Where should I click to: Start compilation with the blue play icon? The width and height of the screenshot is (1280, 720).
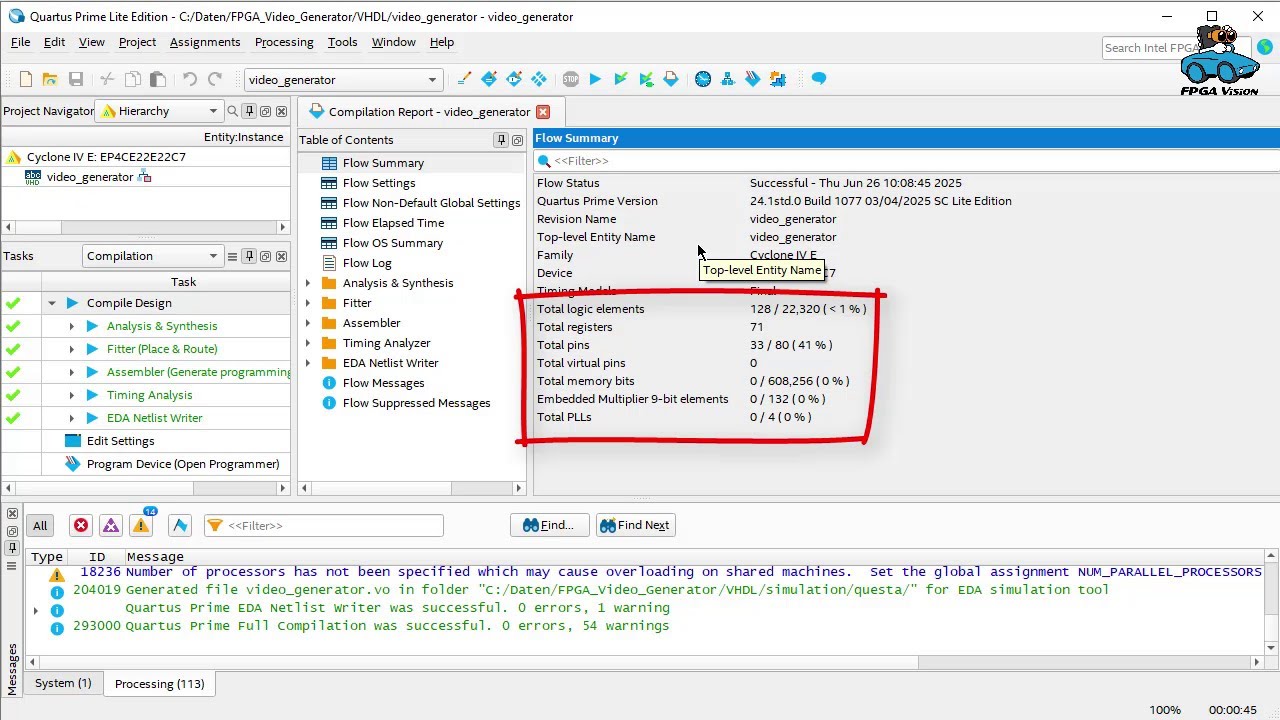coord(595,79)
